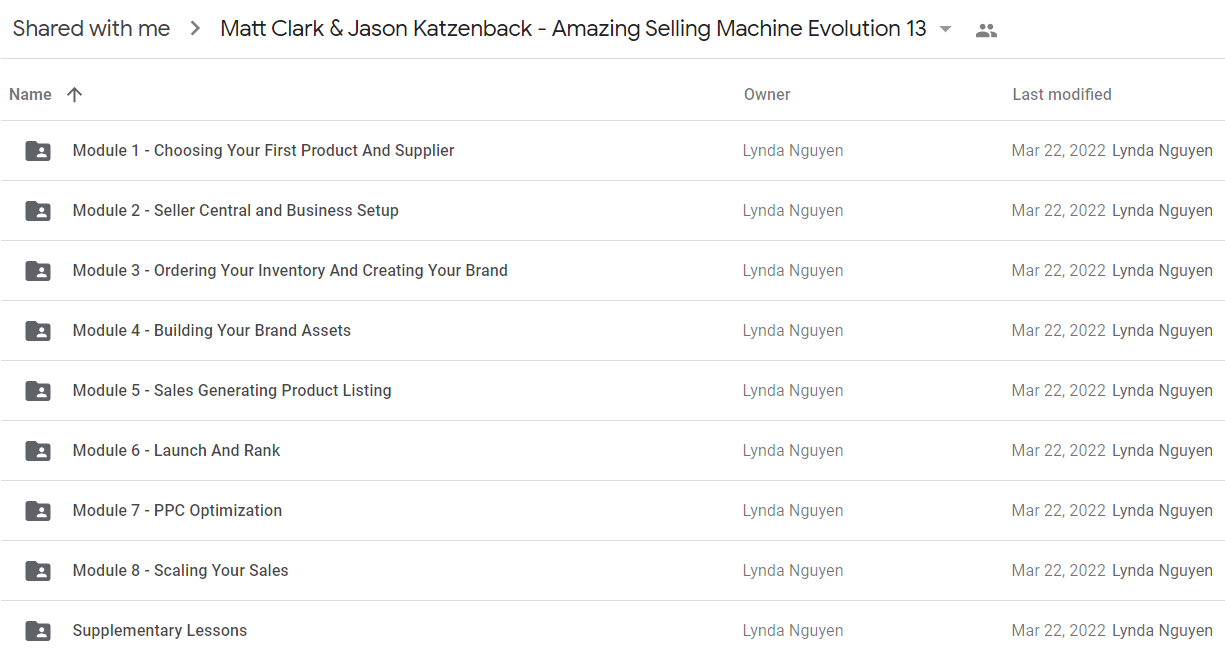Image resolution: width=1225 pixels, height=651 pixels.
Task: Click the shared people icon beside folder title
Action: click(x=986, y=30)
